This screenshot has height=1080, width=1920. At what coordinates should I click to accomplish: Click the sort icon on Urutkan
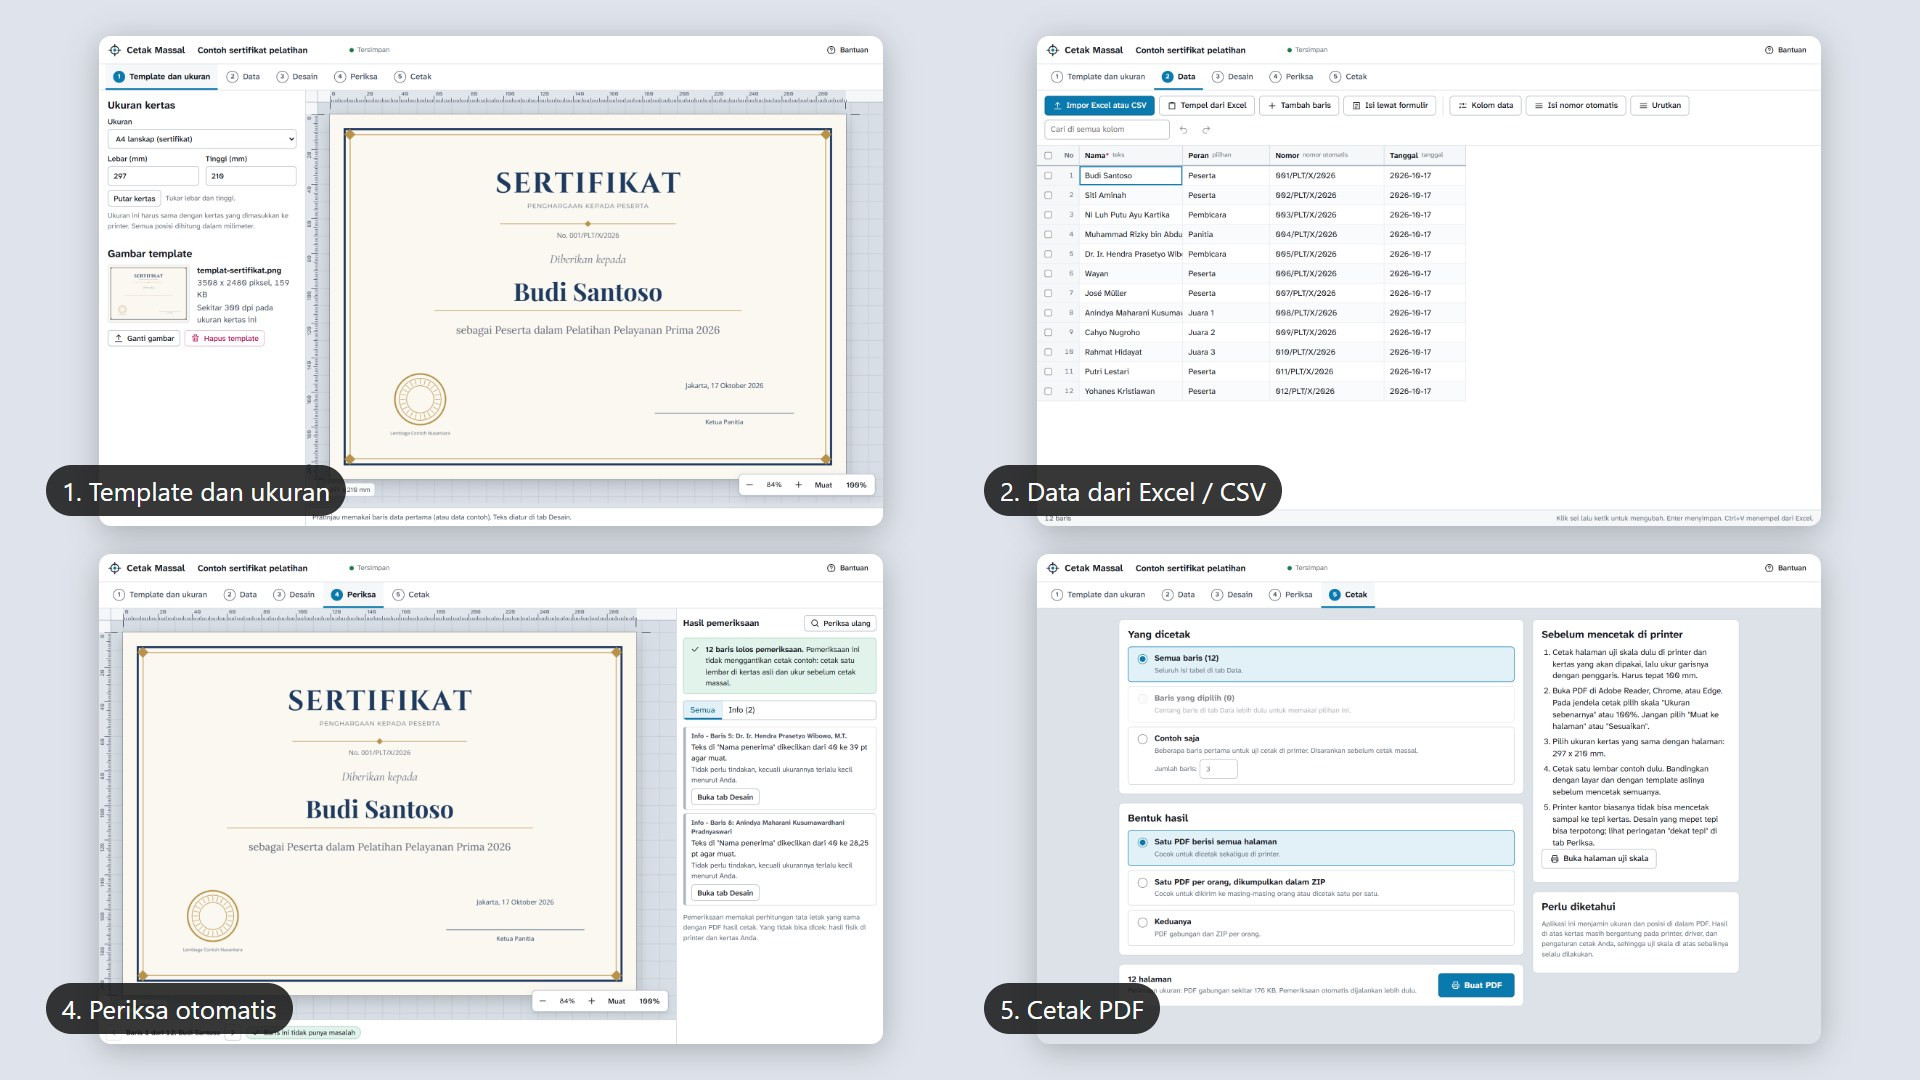point(1643,105)
